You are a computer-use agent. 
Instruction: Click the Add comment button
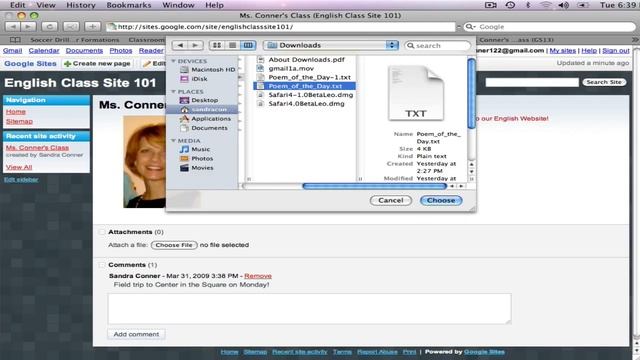pos(136,334)
